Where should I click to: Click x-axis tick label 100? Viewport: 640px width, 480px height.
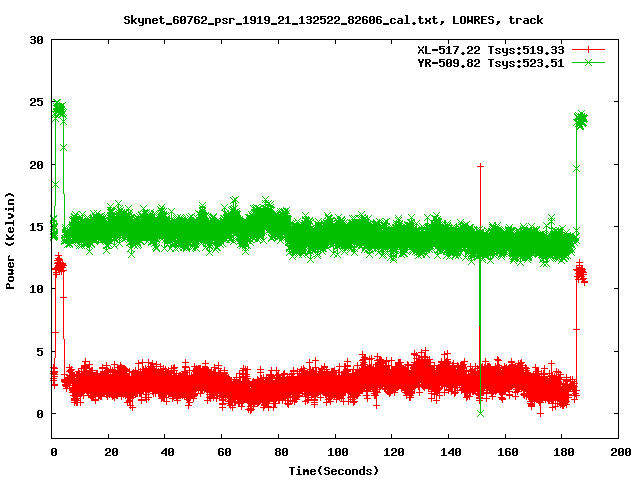coord(338,452)
